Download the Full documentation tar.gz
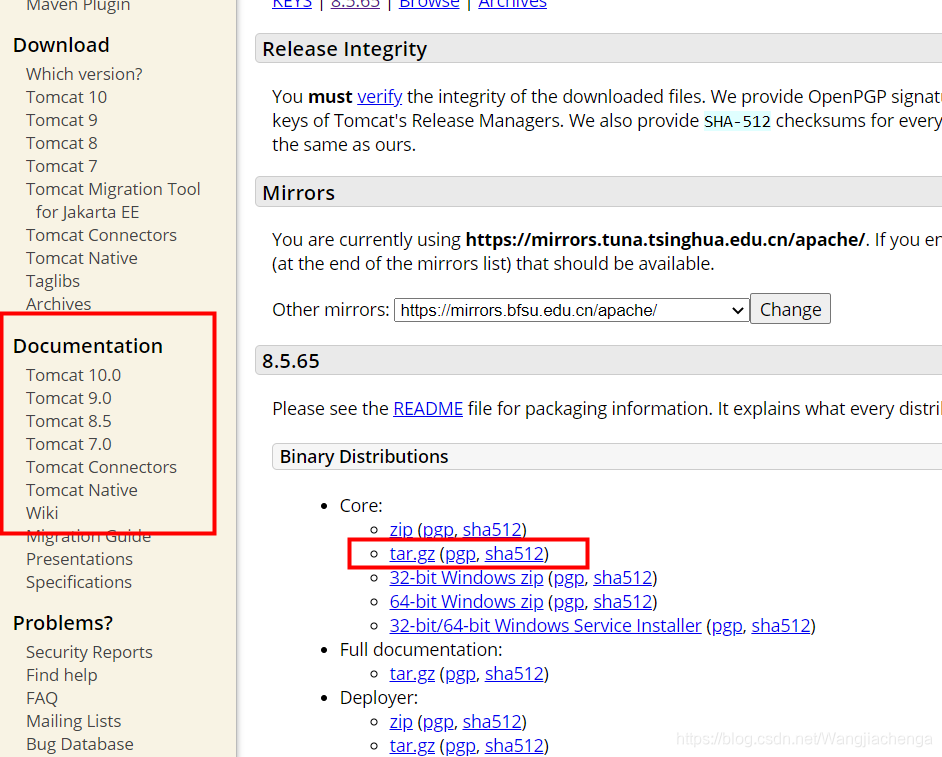 coord(412,673)
